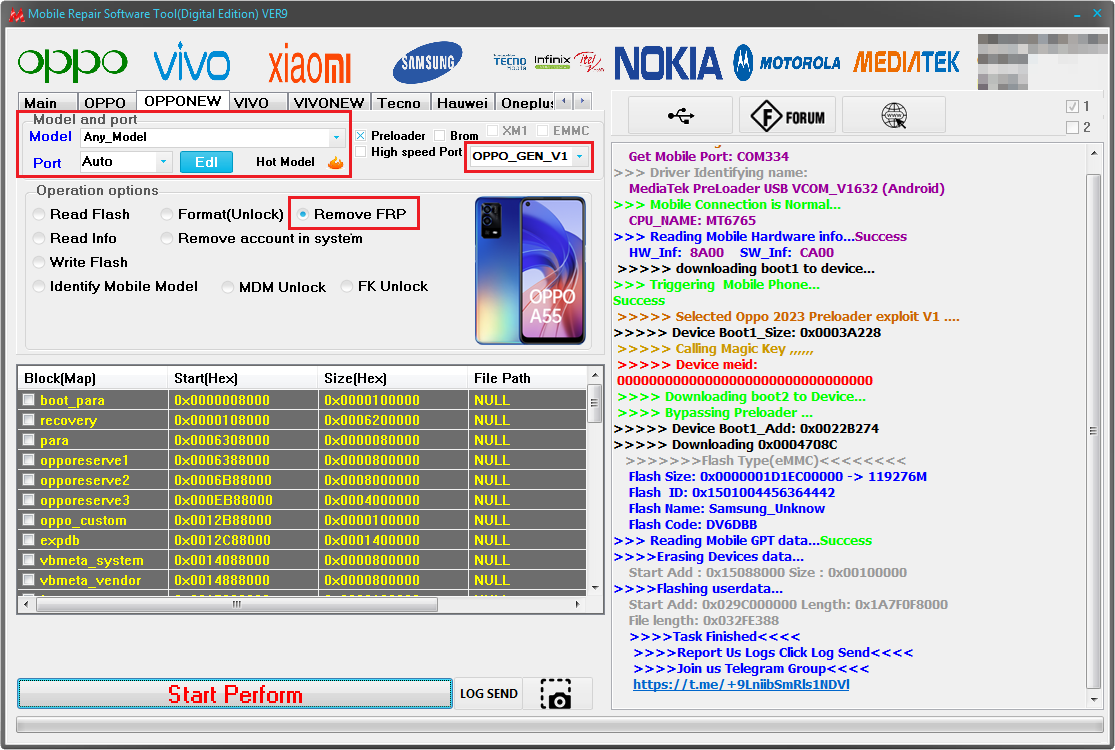Click the MediaTek brand logo

point(906,63)
